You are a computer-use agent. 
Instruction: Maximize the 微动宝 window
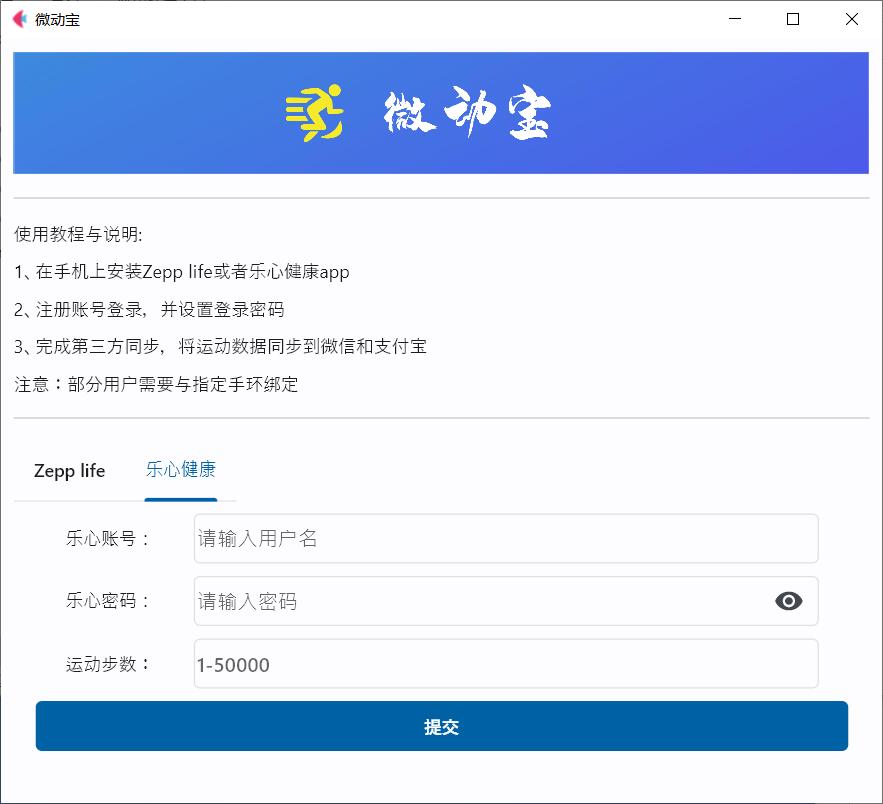(x=793, y=19)
